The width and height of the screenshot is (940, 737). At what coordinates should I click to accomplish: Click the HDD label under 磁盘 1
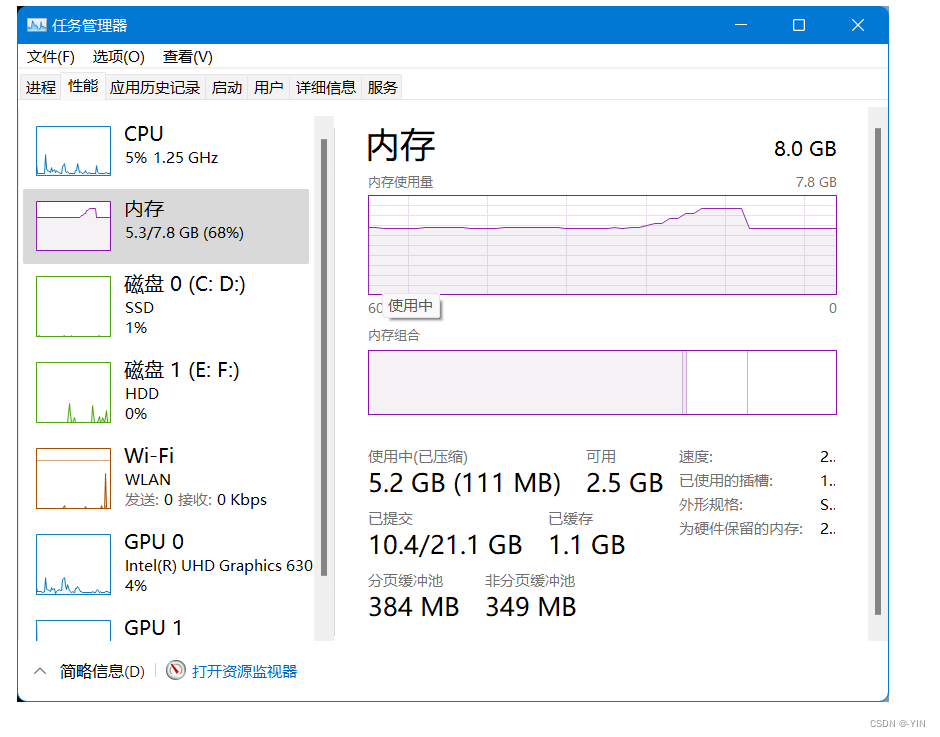141,393
